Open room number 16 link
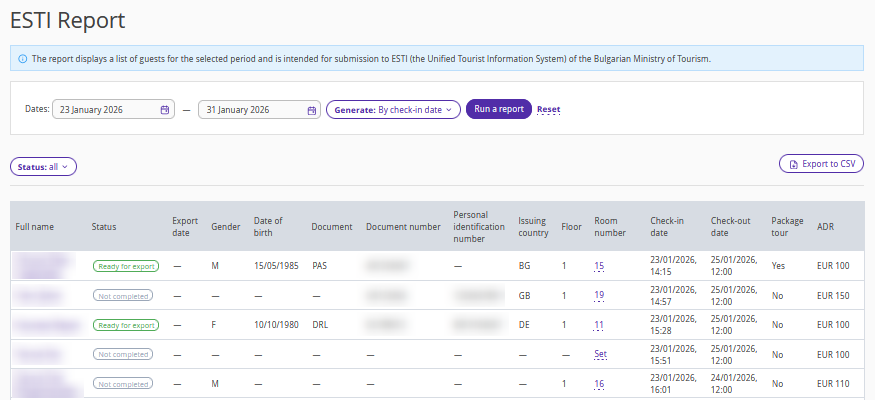875x400 pixels. (x=599, y=383)
